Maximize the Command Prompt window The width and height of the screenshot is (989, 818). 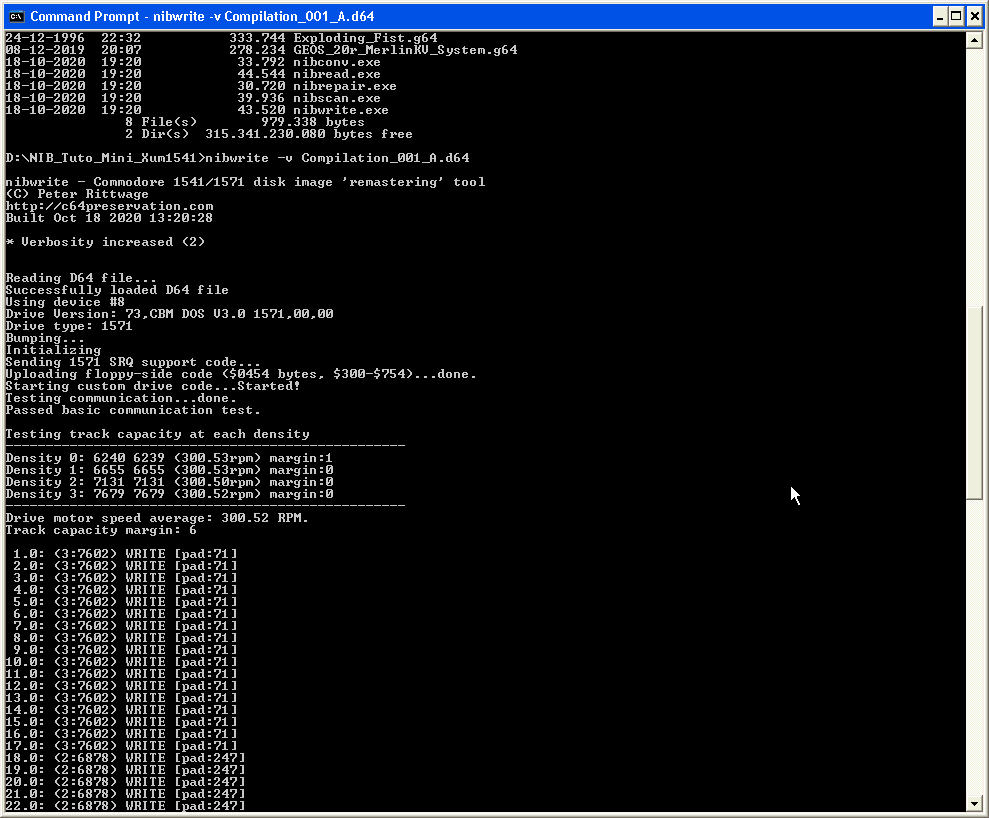tap(957, 16)
